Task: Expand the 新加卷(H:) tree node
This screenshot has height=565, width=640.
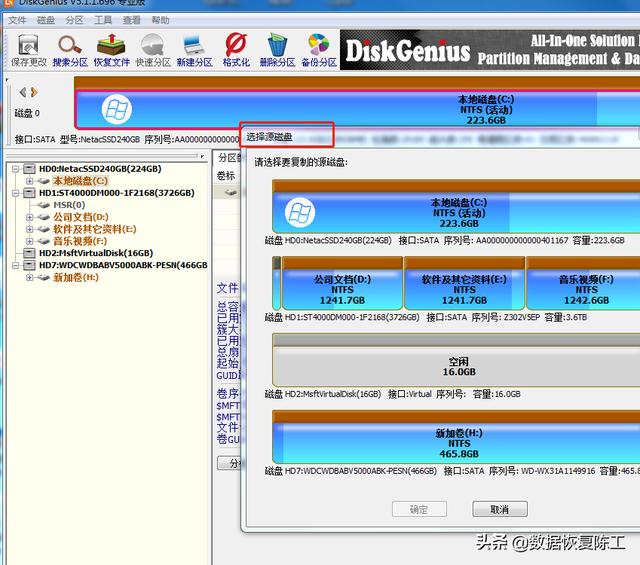Action: (x=29, y=278)
